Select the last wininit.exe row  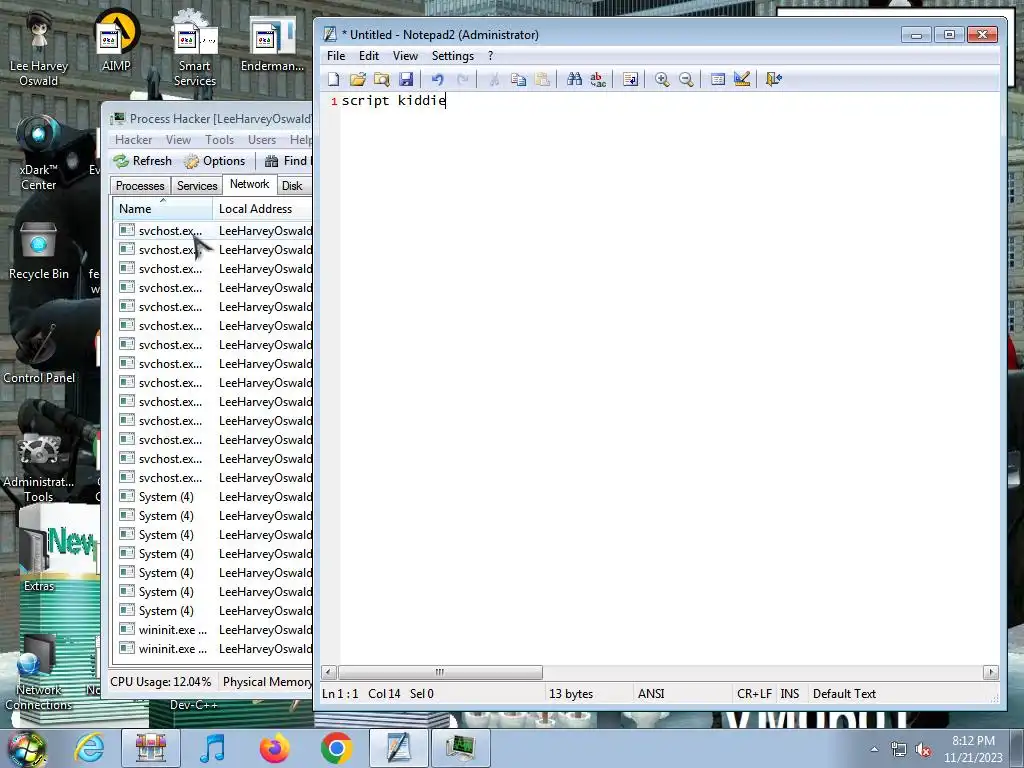pos(214,648)
